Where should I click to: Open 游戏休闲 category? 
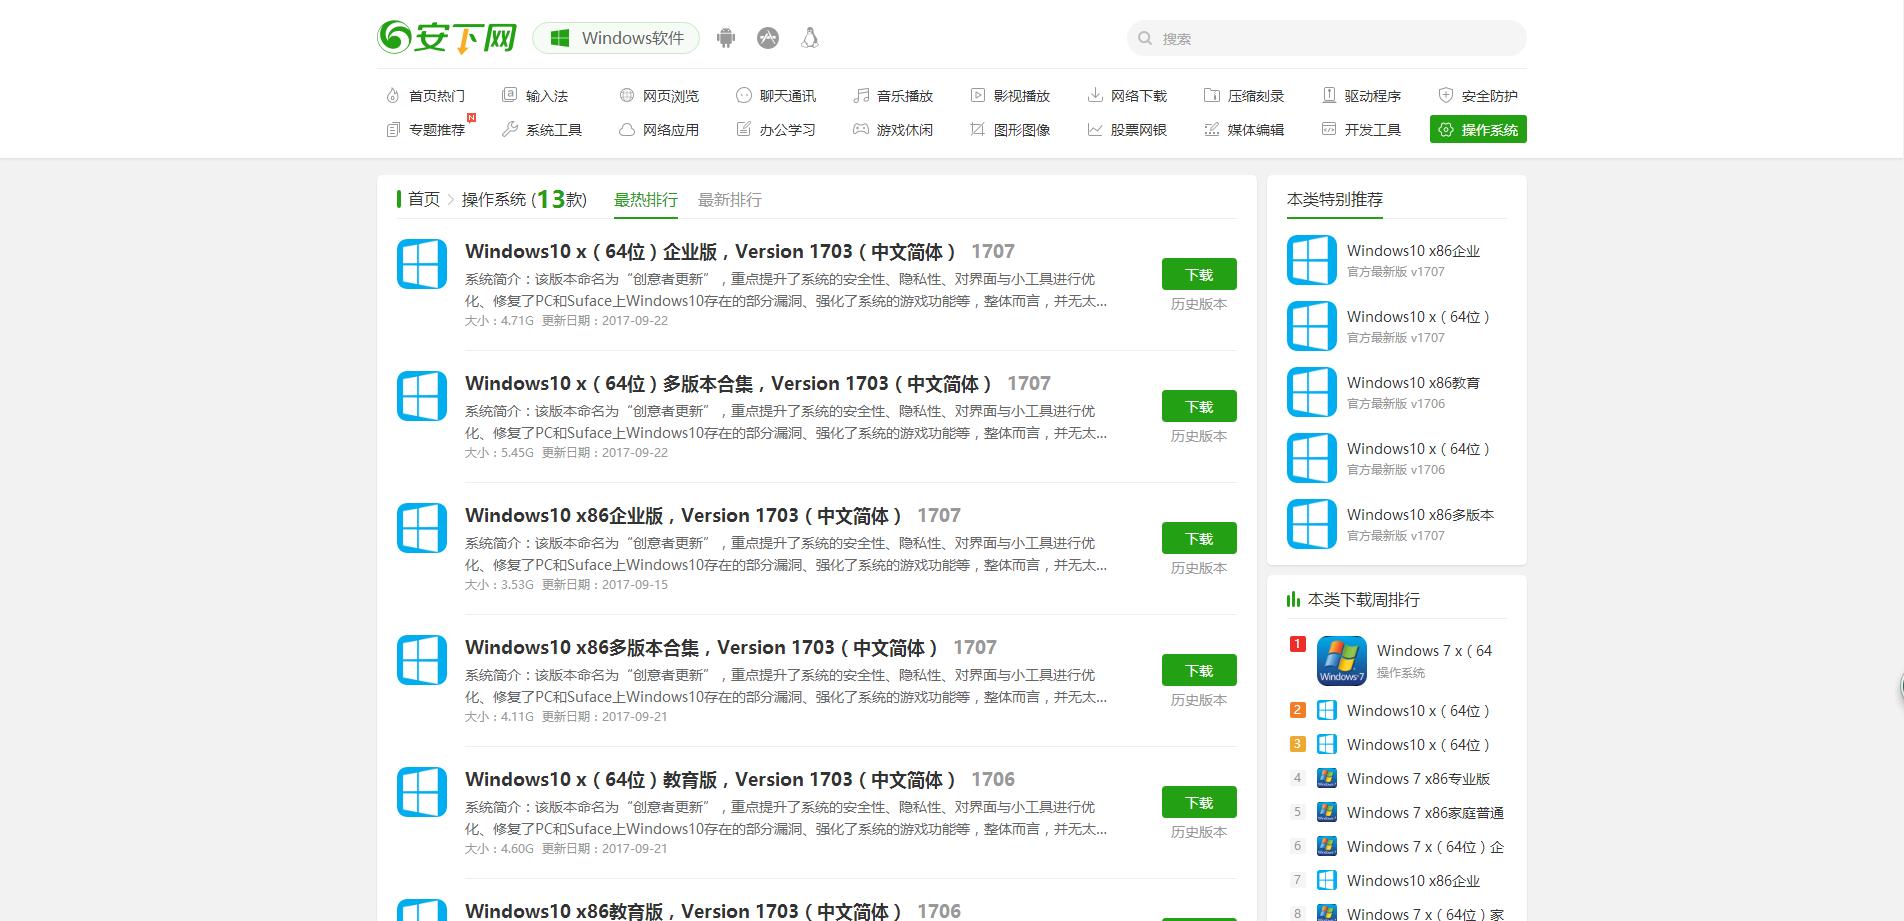[x=893, y=130]
